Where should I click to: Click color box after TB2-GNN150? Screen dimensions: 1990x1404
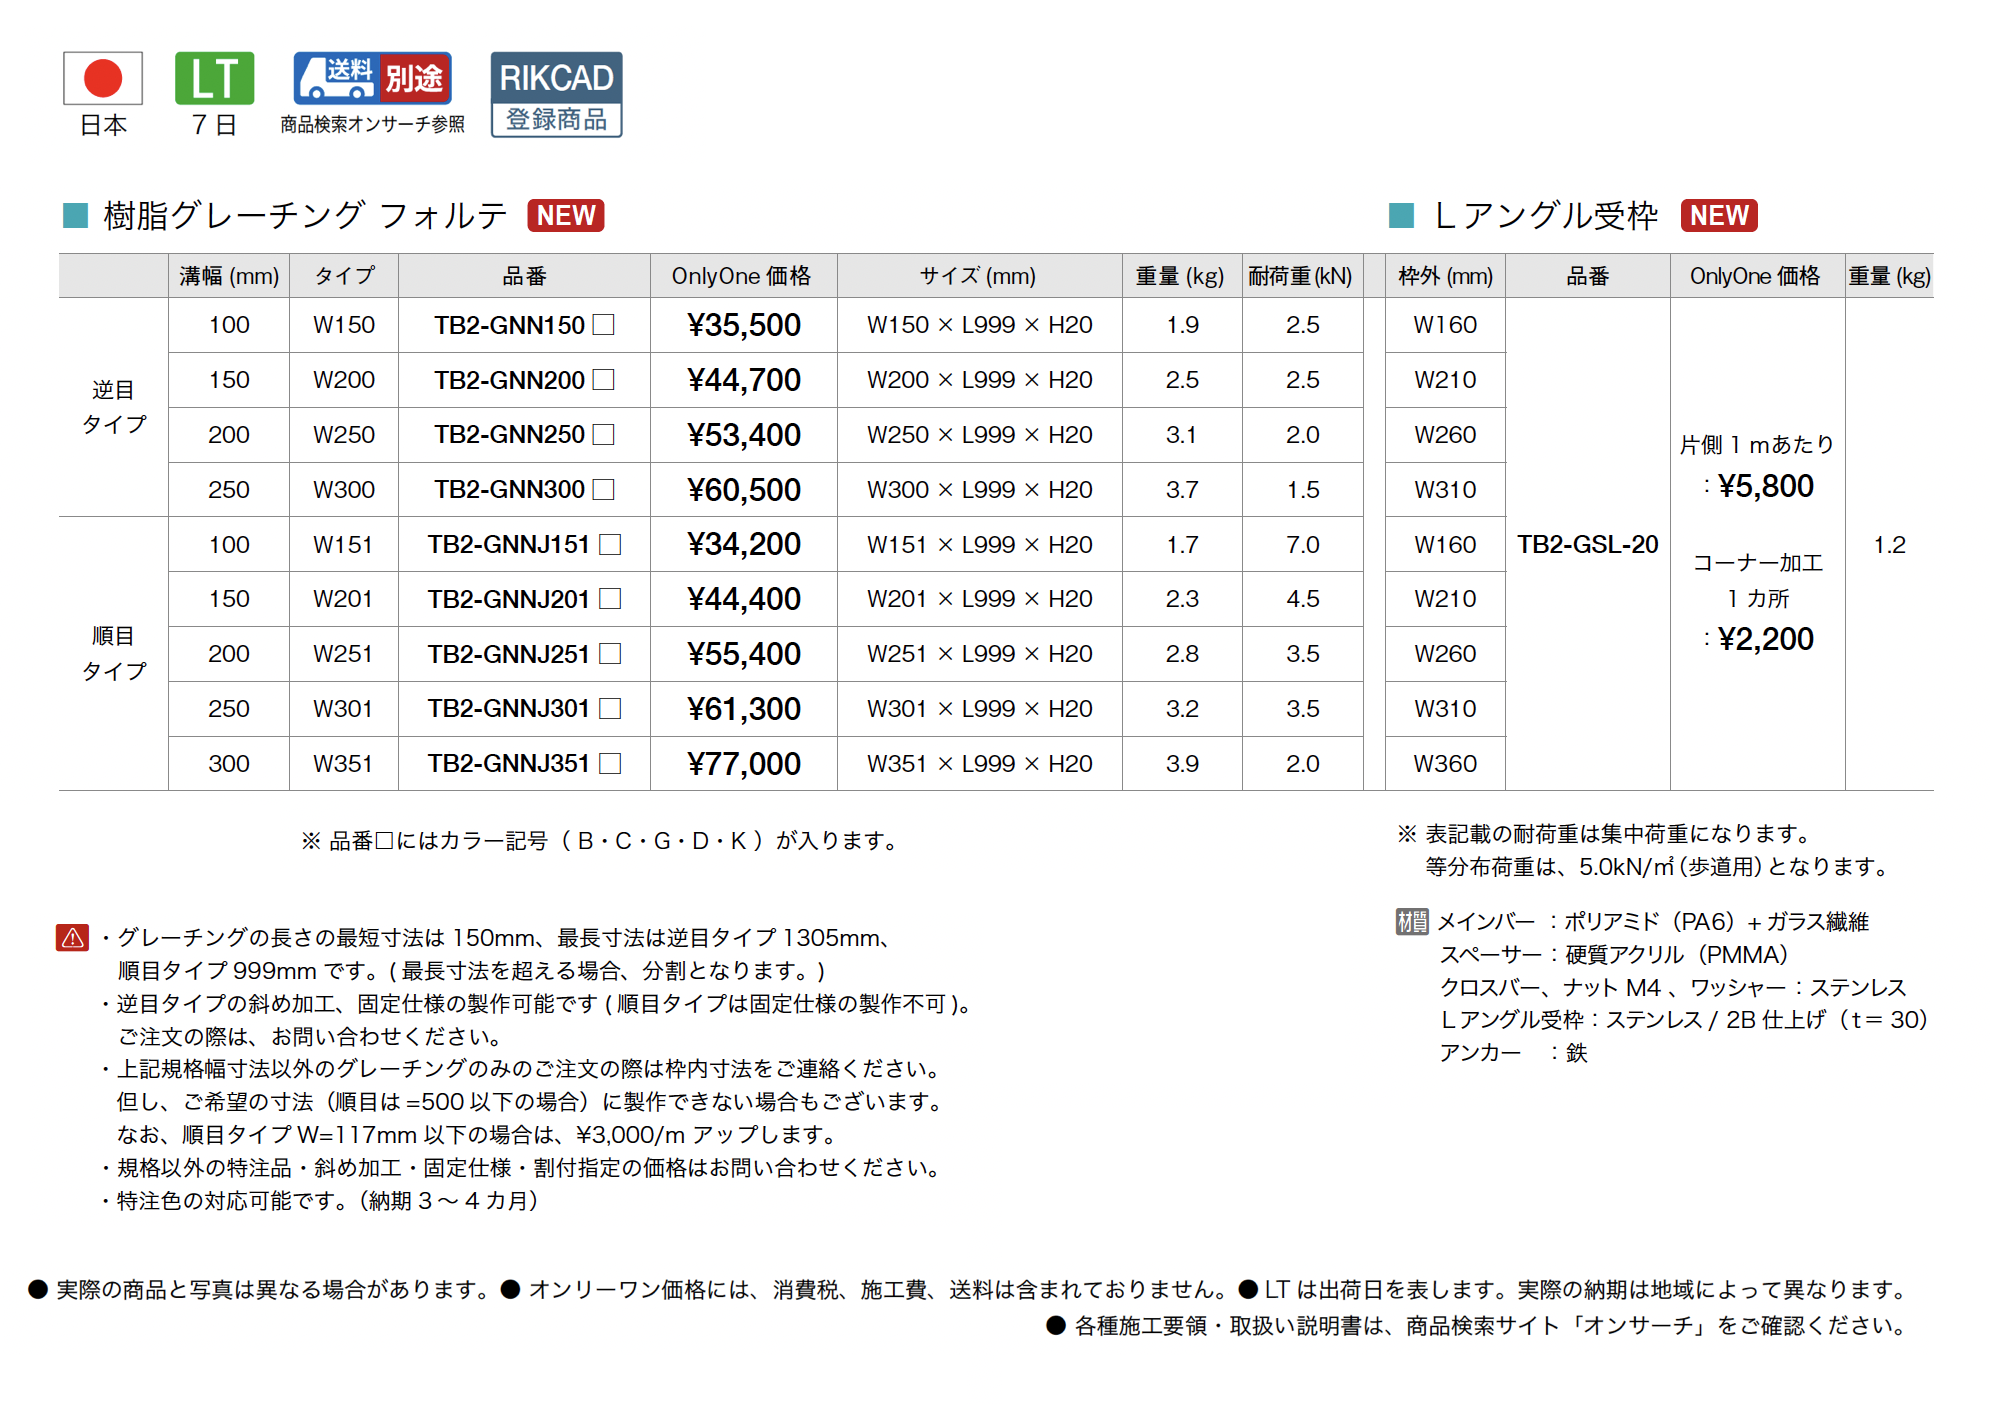(x=603, y=325)
